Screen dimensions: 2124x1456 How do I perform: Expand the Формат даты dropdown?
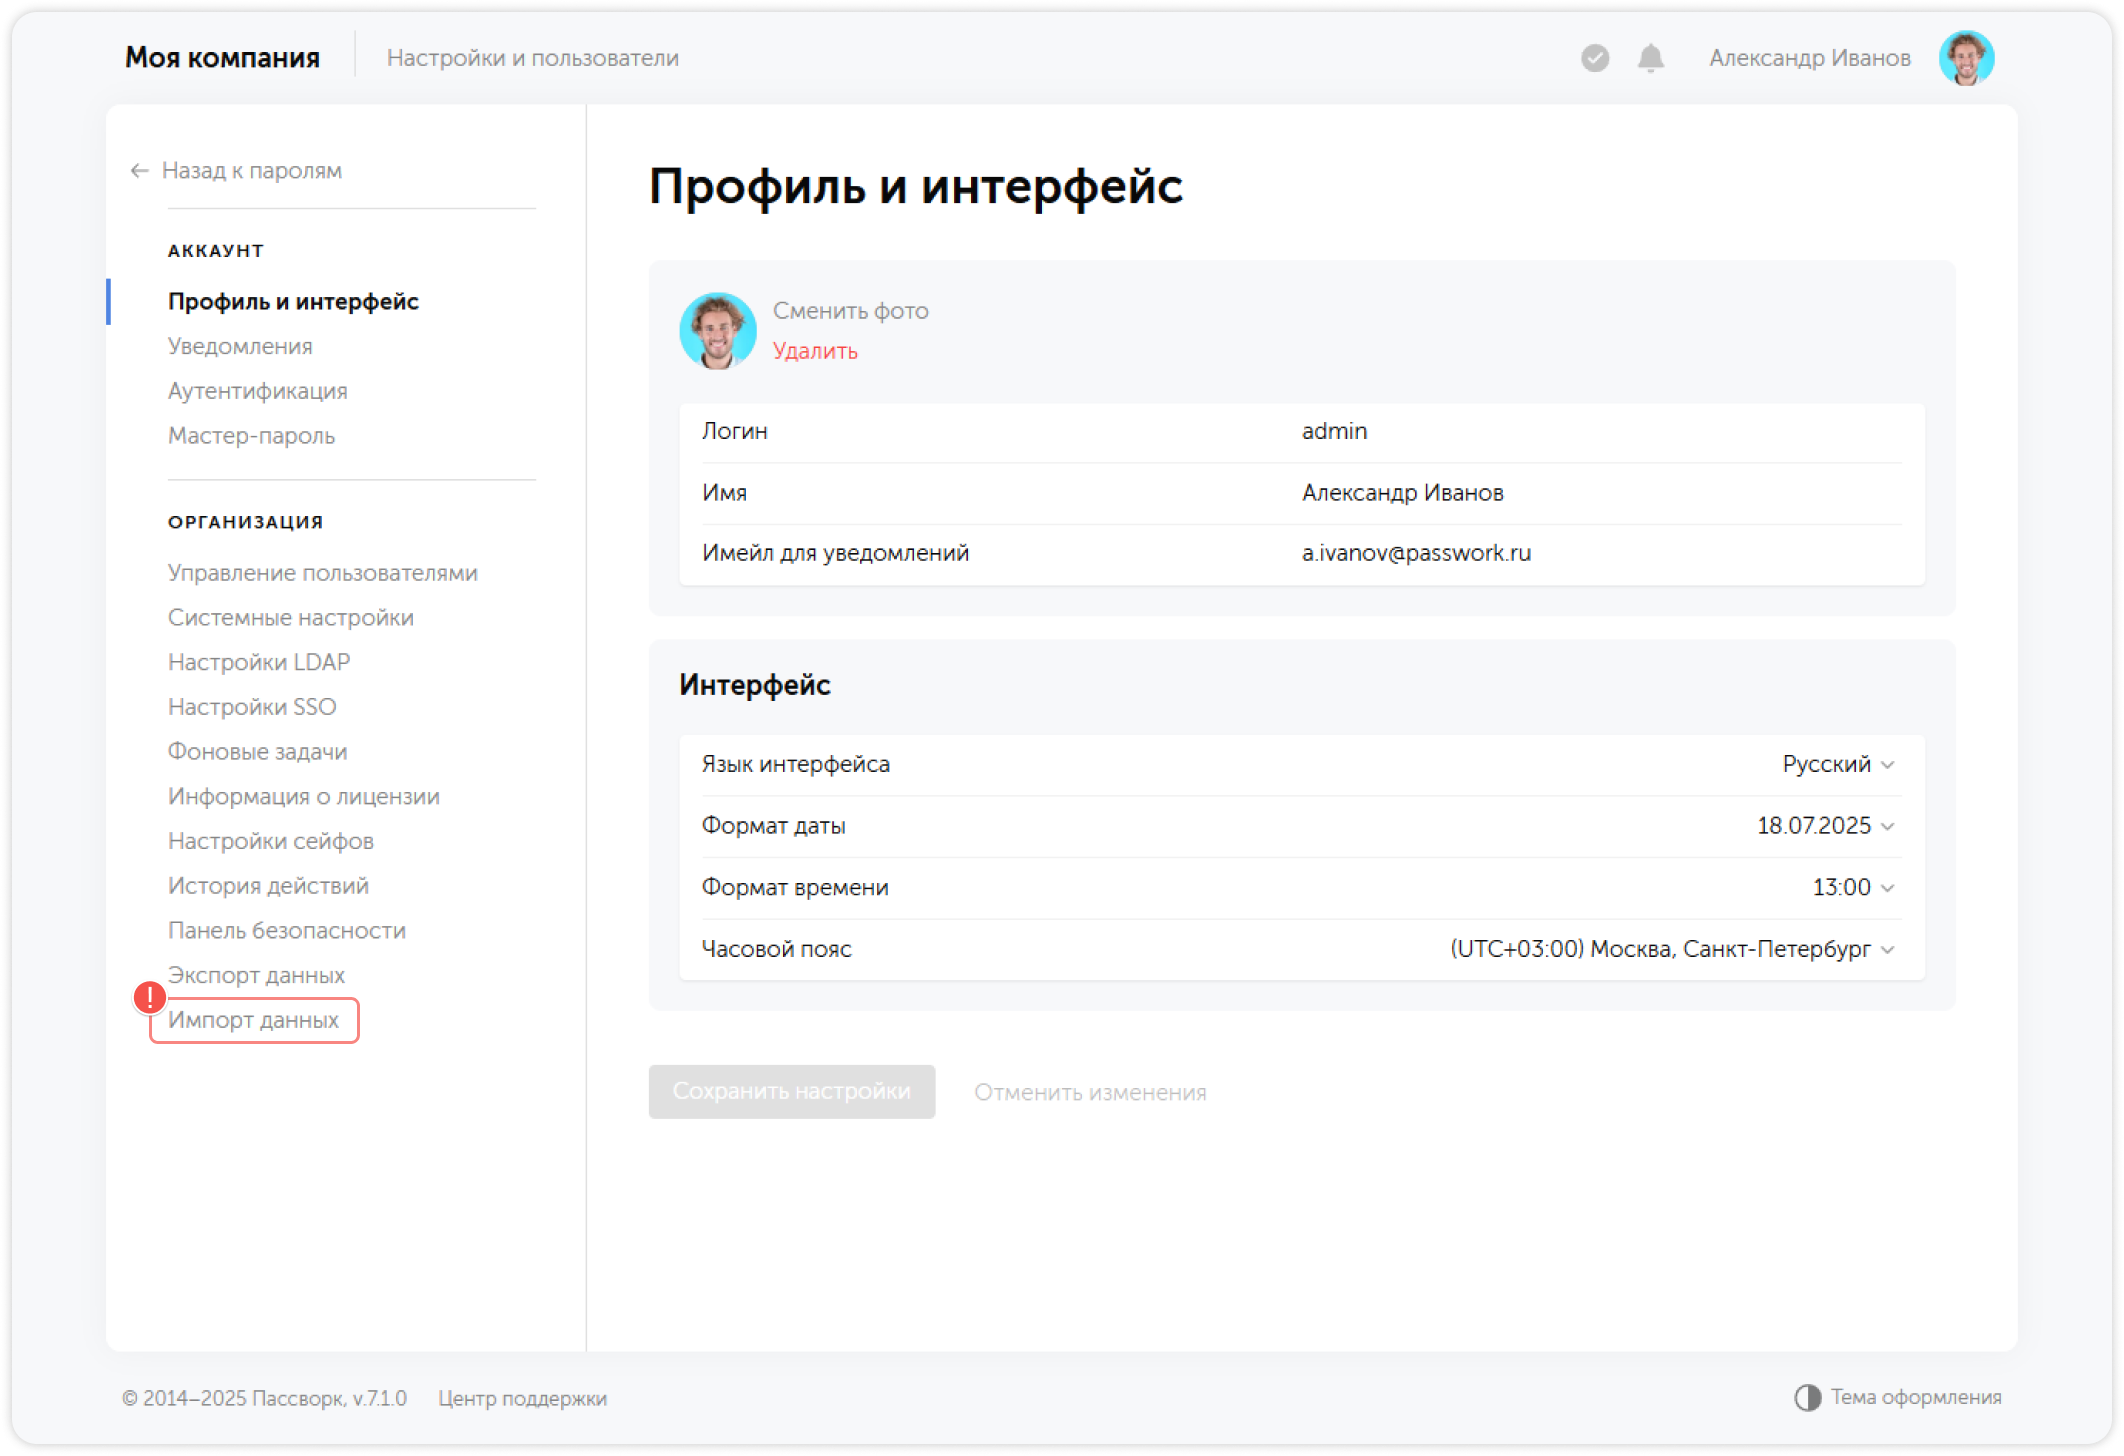pos(1824,825)
